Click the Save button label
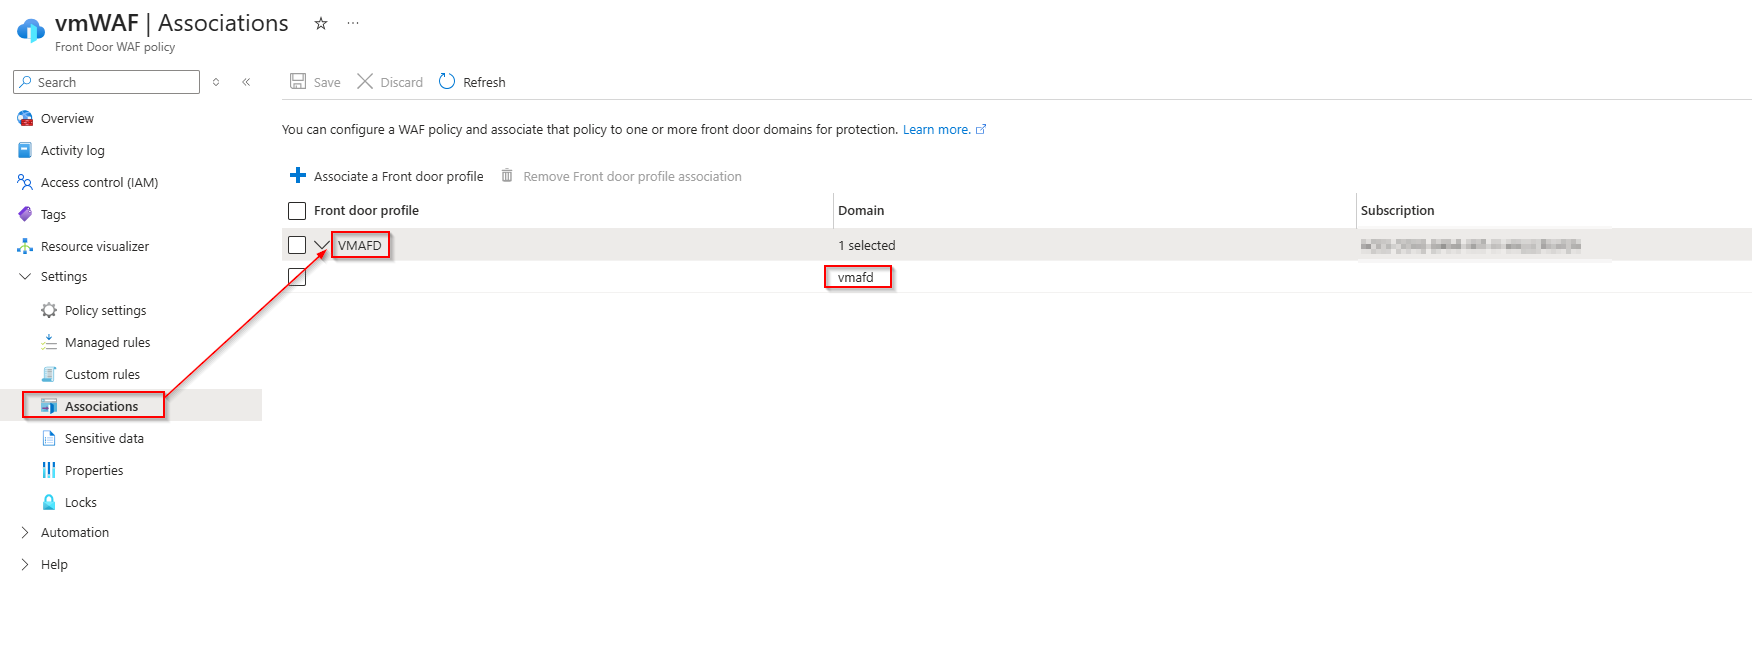Viewport: 1752px width, 670px height. (x=327, y=82)
